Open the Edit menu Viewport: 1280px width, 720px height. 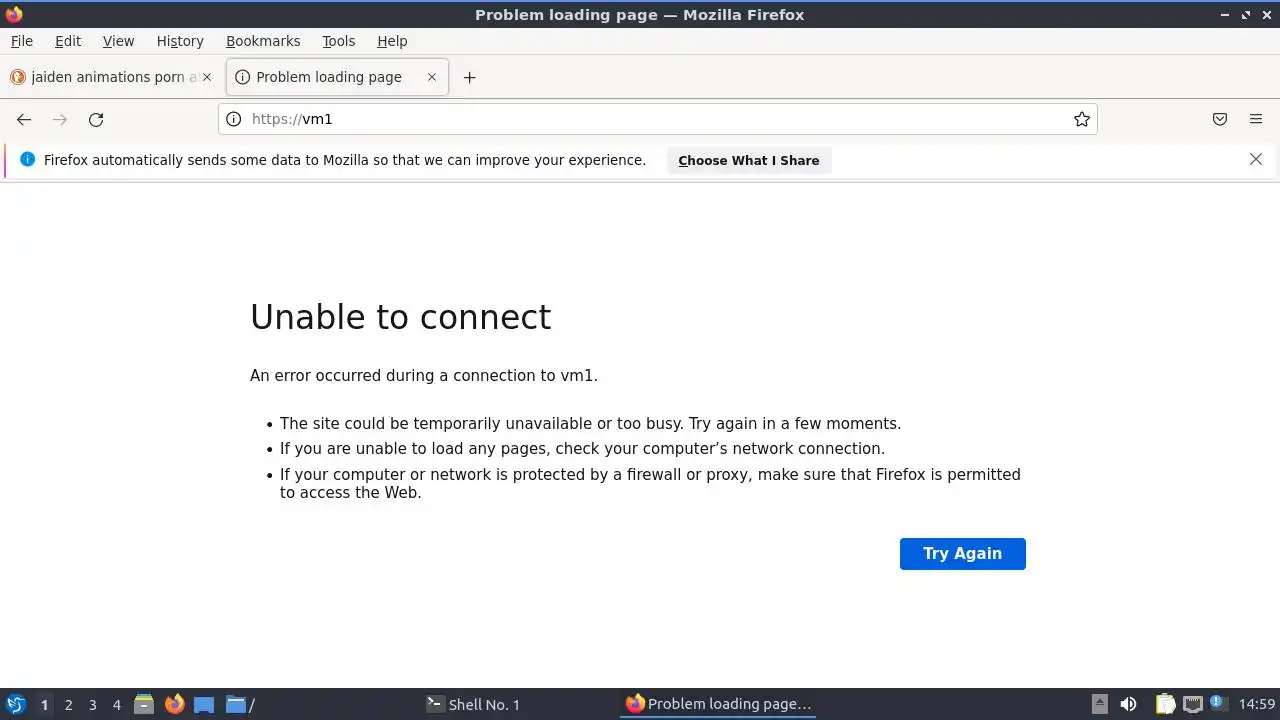point(68,41)
